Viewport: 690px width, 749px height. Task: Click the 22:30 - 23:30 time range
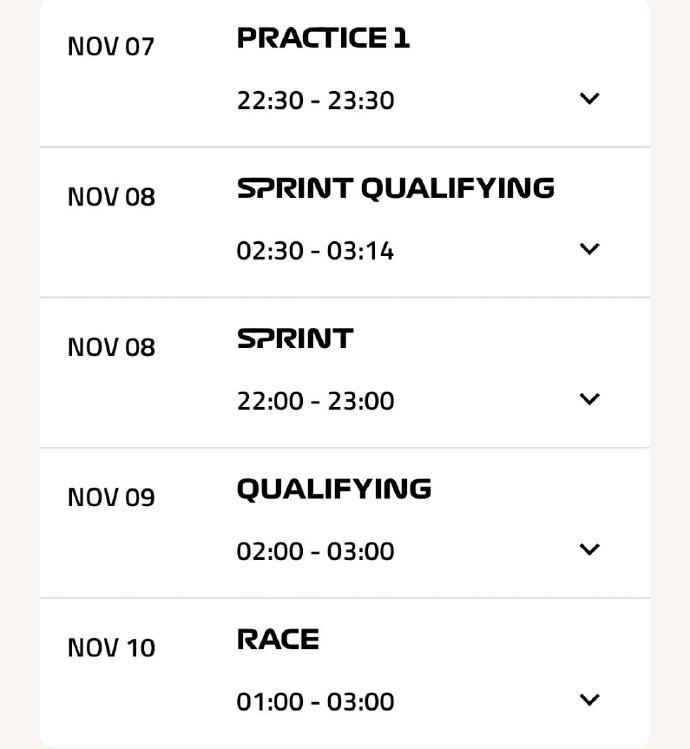click(315, 100)
